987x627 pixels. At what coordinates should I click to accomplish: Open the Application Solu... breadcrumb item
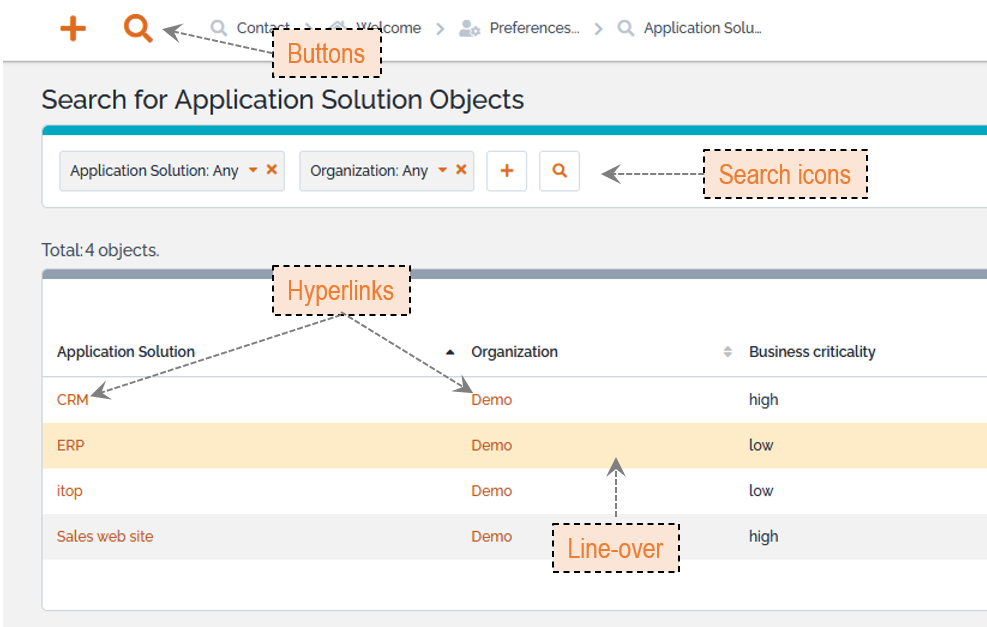[702, 28]
